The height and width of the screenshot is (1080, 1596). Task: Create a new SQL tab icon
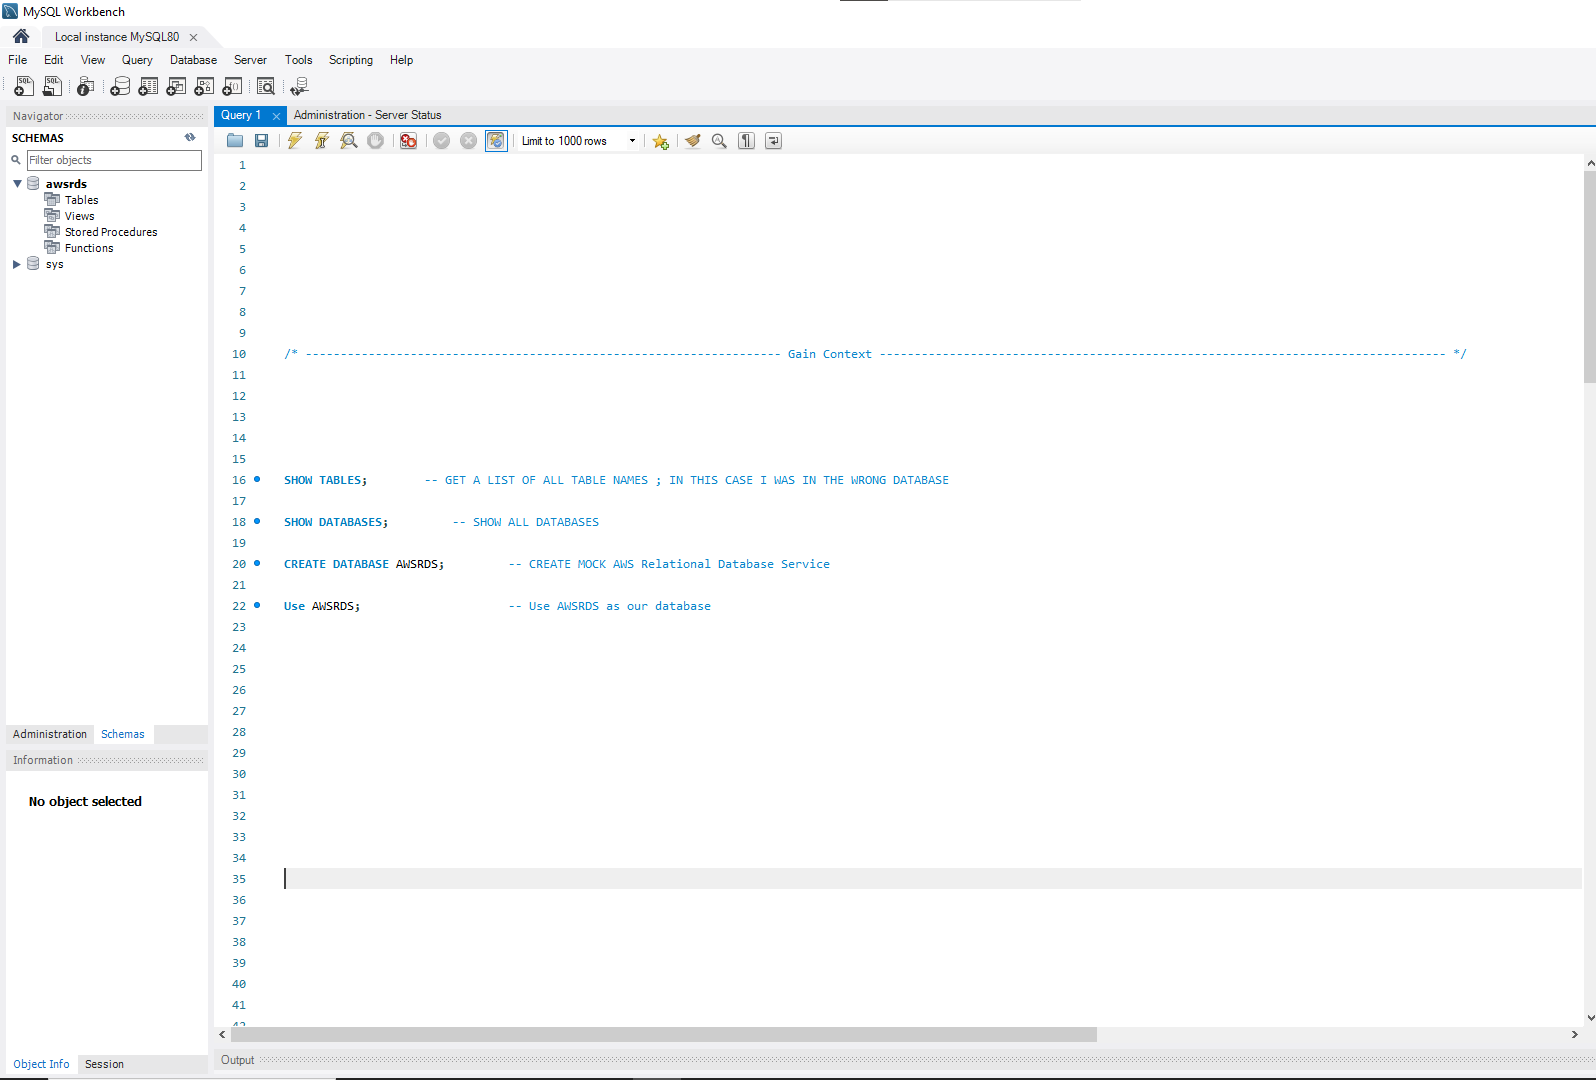[24, 87]
